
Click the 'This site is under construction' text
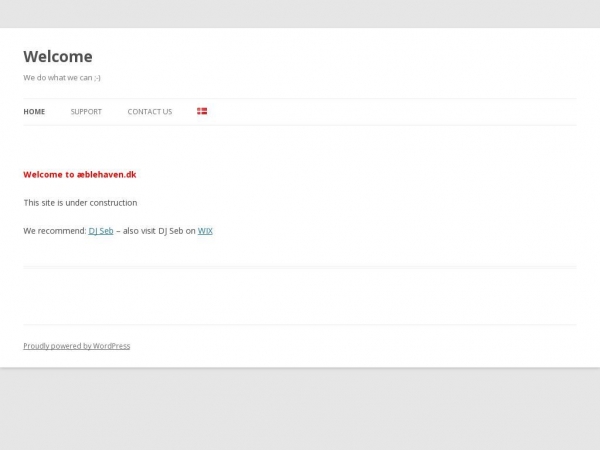[x=80, y=203]
